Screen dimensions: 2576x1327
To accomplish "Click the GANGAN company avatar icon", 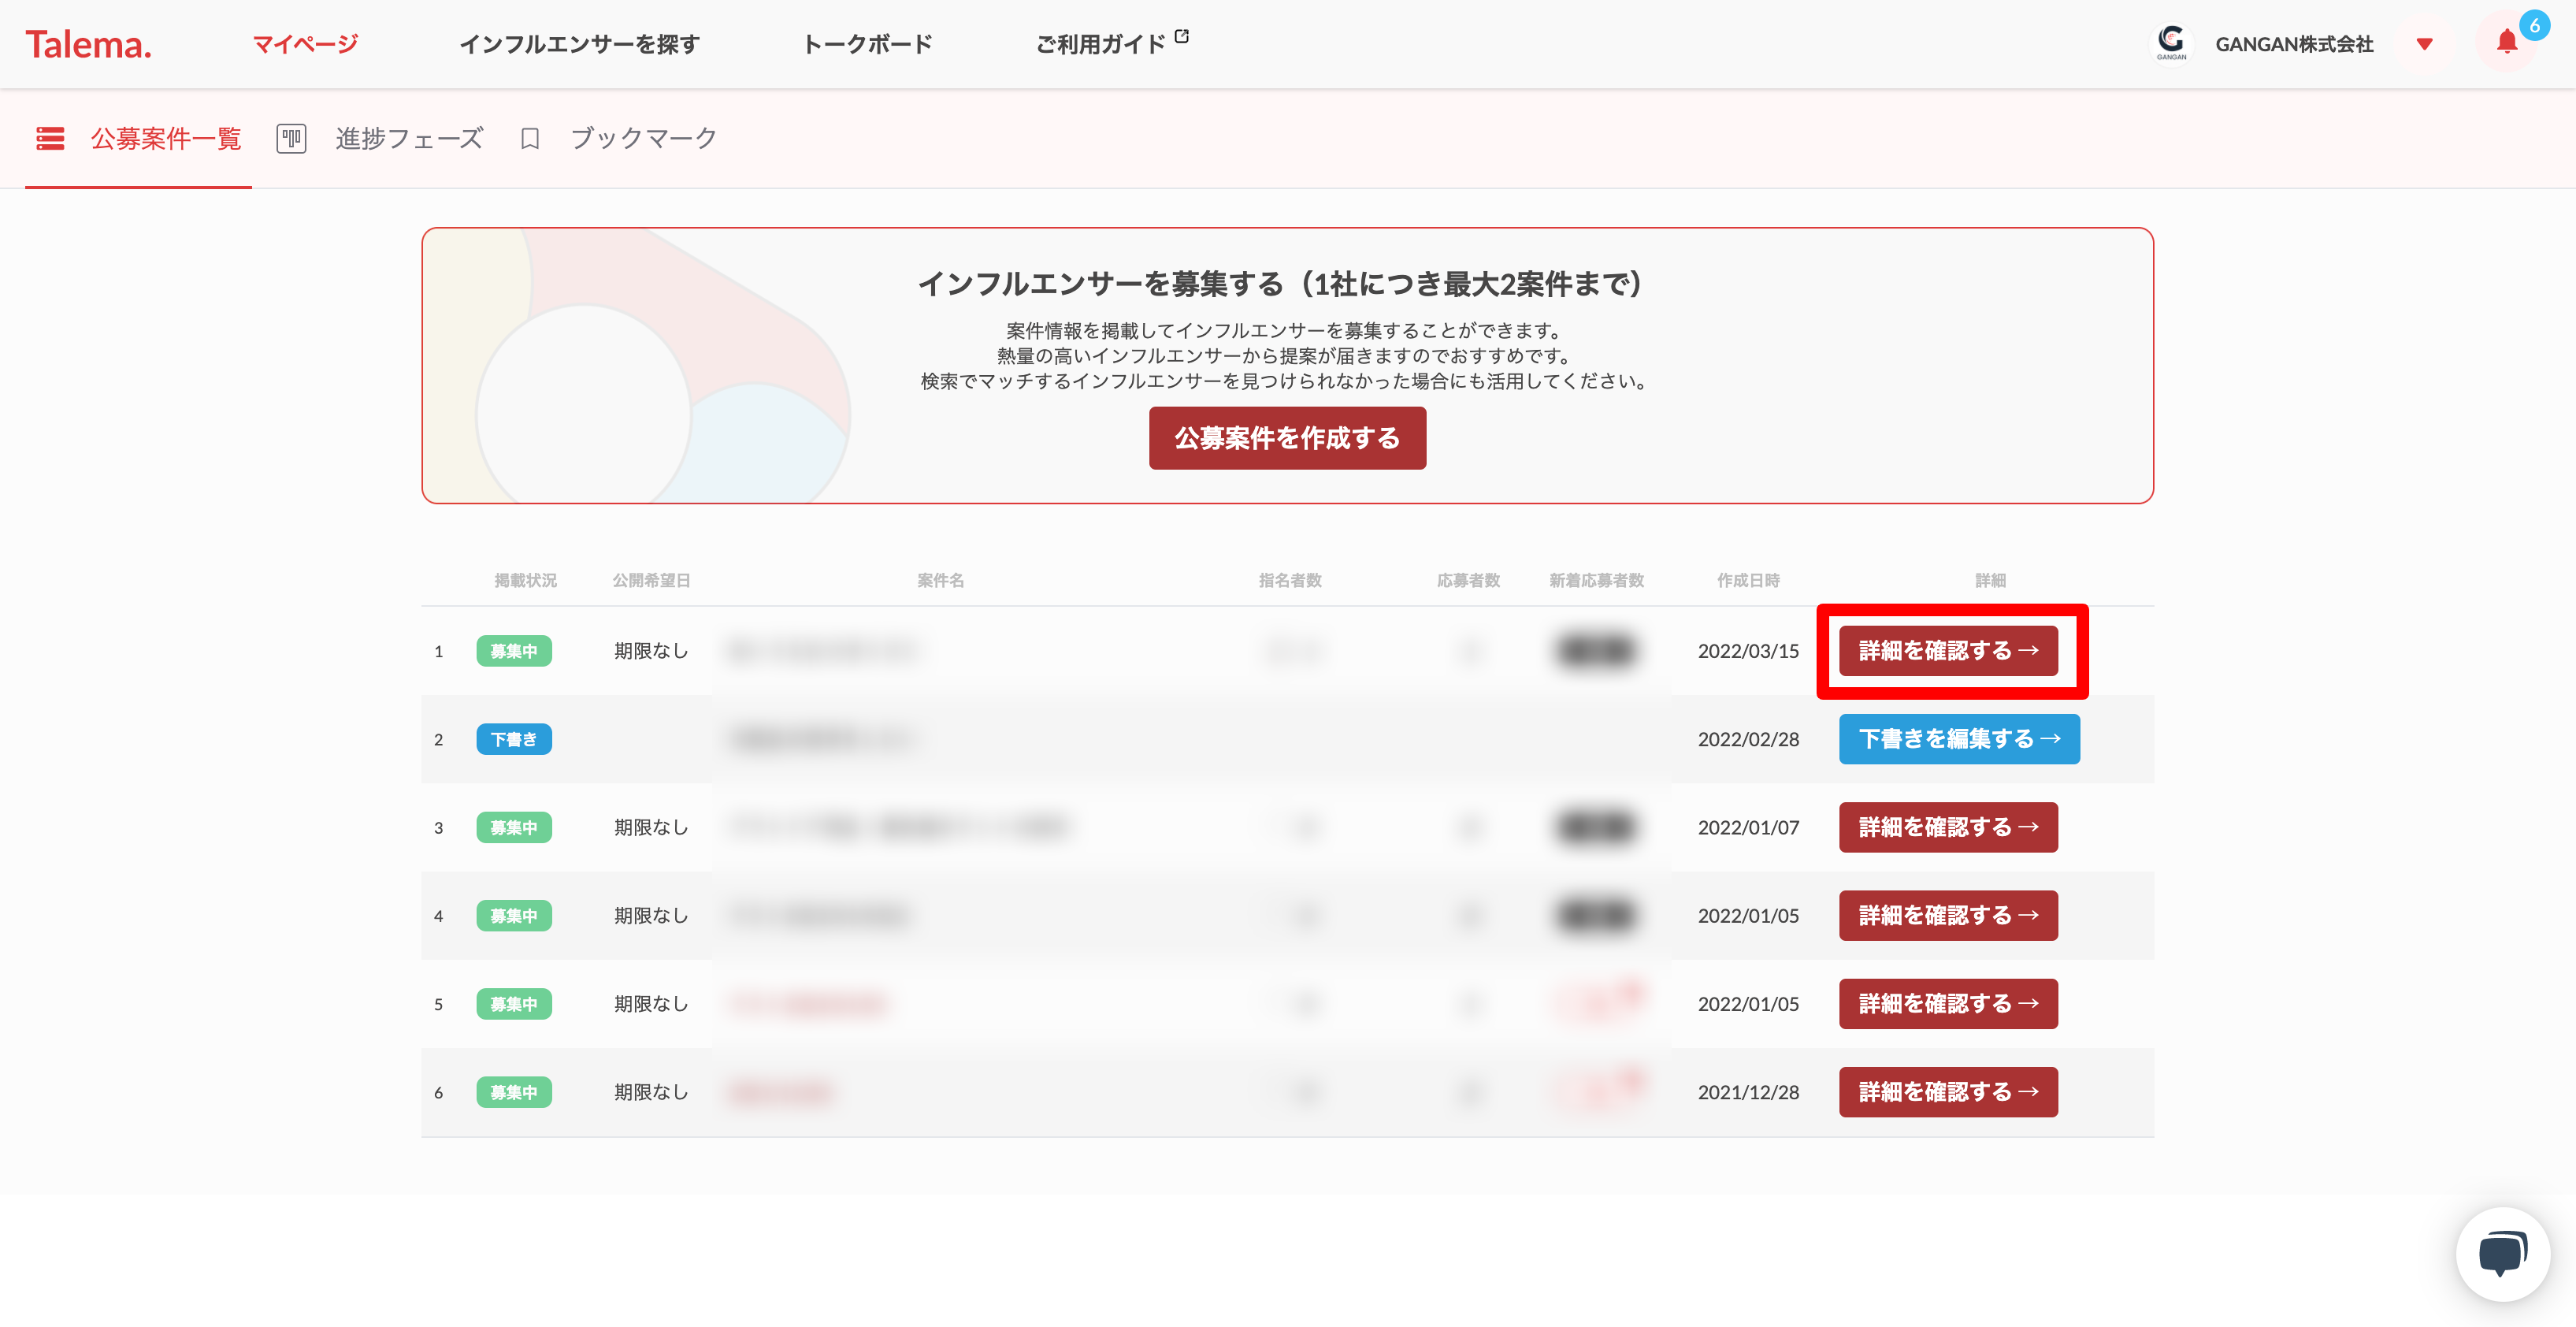I will [2171, 42].
